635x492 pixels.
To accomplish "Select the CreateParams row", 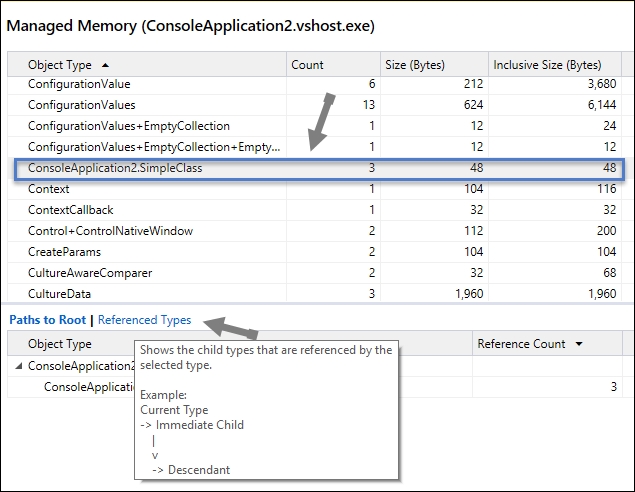I will coord(314,252).
